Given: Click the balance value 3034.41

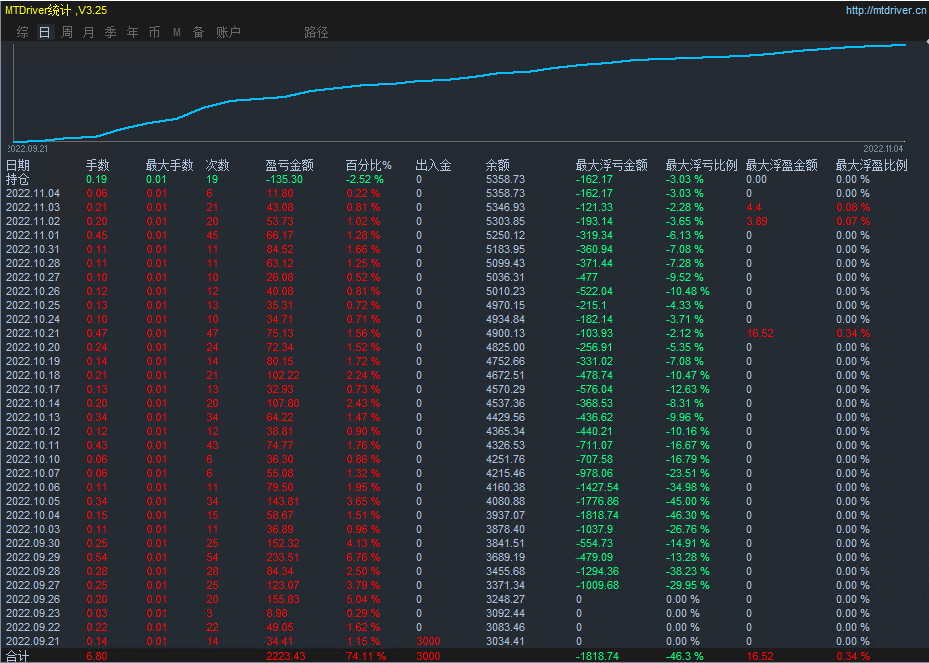Looking at the screenshot, I should point(505,641).
